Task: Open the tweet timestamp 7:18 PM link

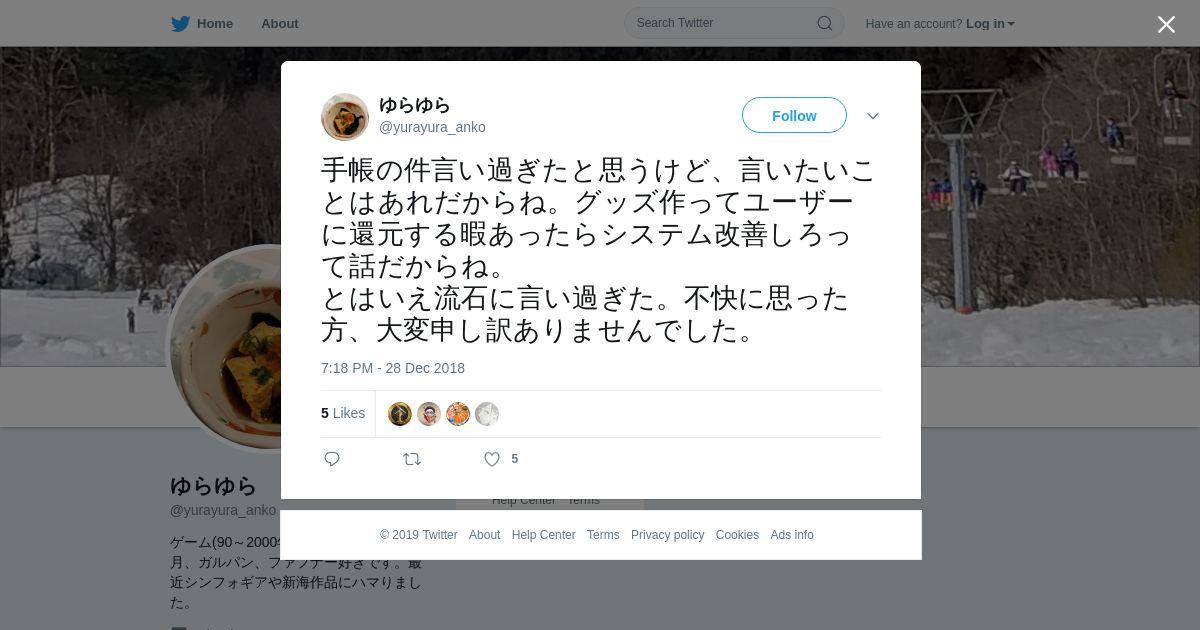Action: tap(393, 368)
